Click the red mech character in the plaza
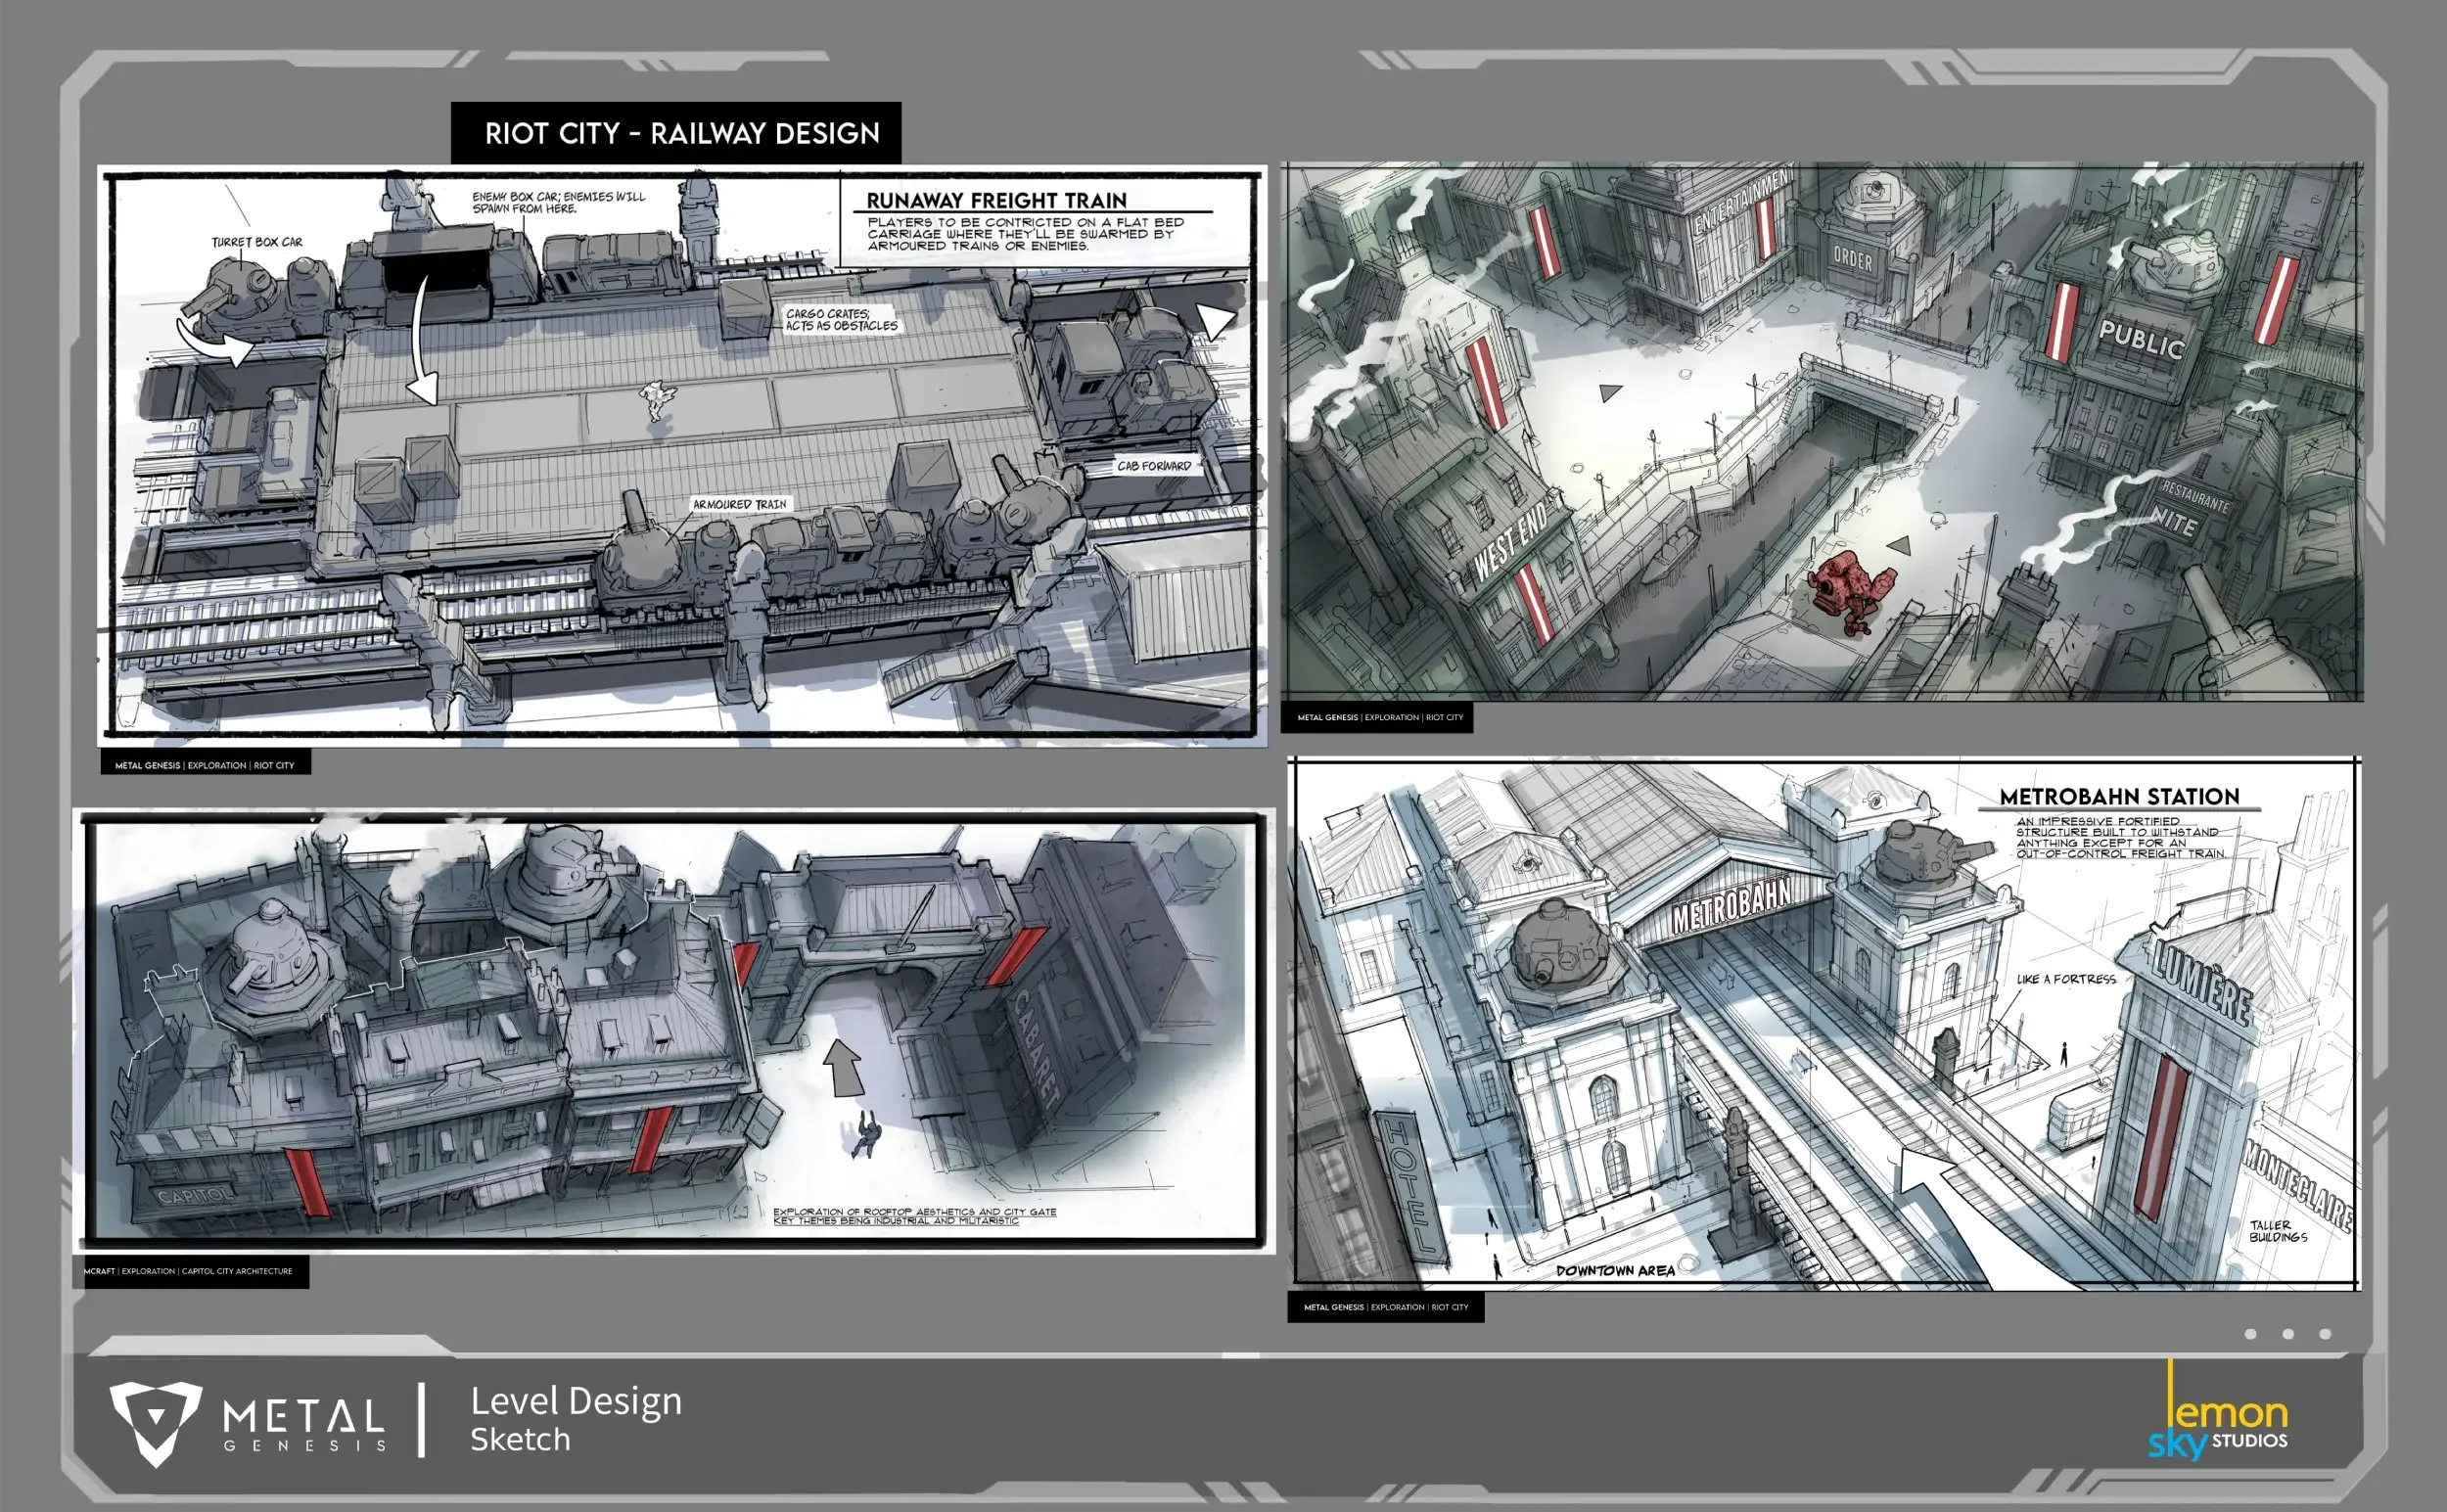 pyautogui.click(x=1851, y=592)
